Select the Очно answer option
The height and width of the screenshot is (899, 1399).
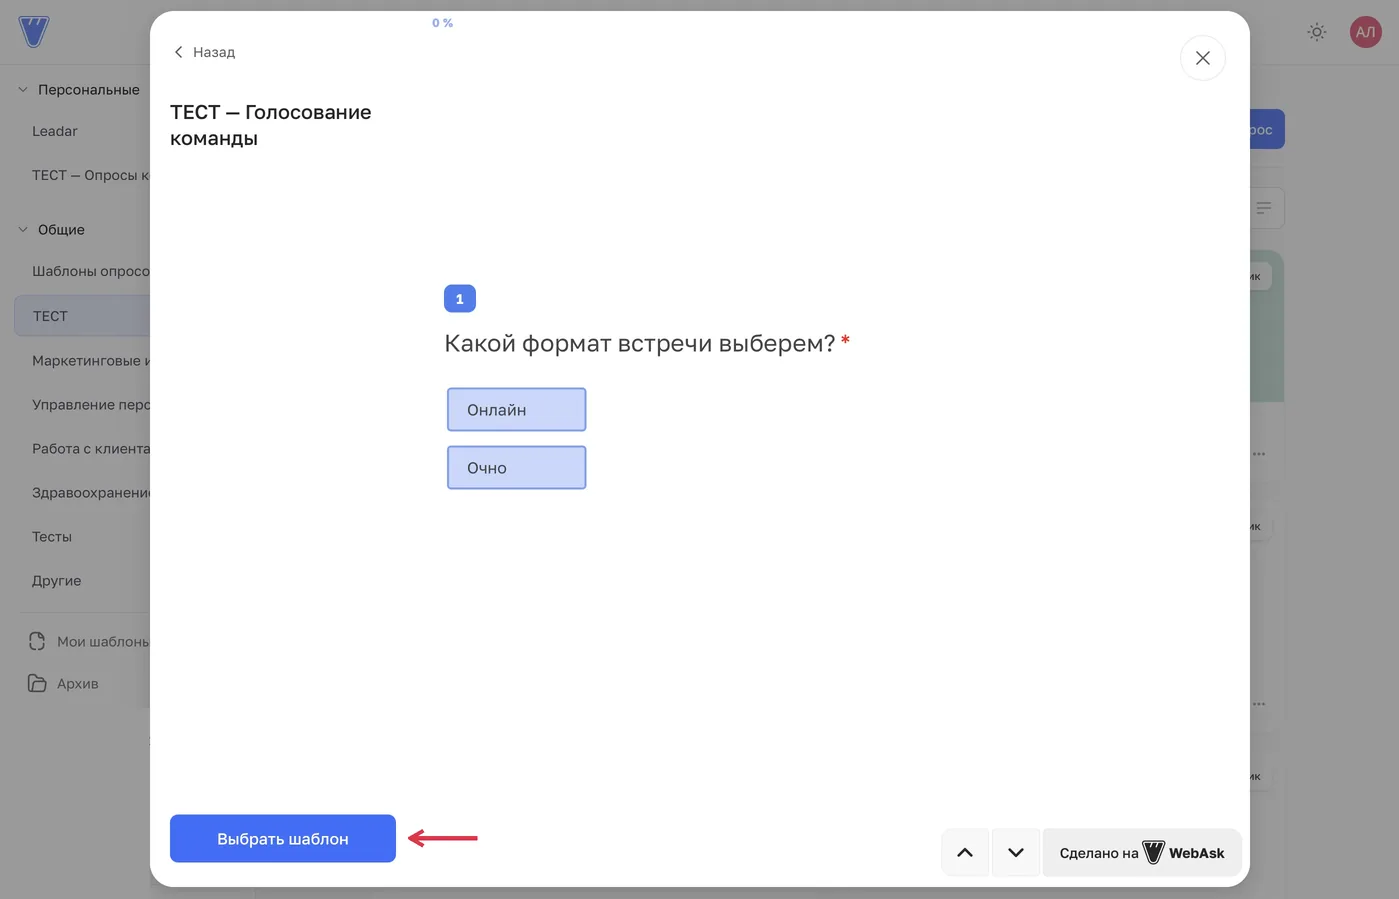(x=516, y=468)
